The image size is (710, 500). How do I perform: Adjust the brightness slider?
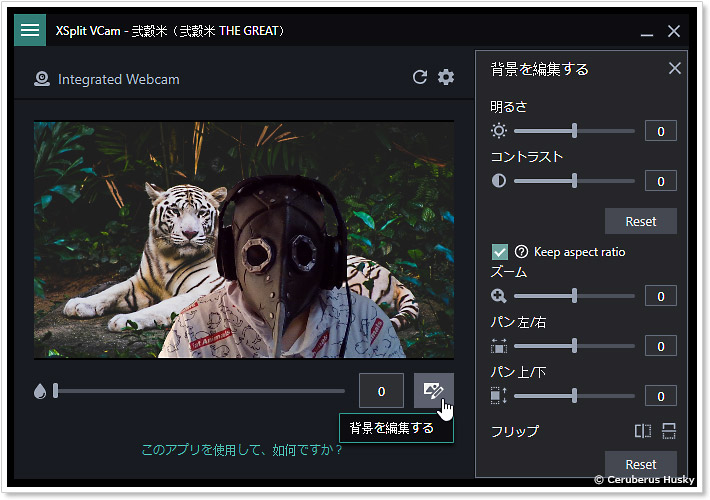(574, 131)
